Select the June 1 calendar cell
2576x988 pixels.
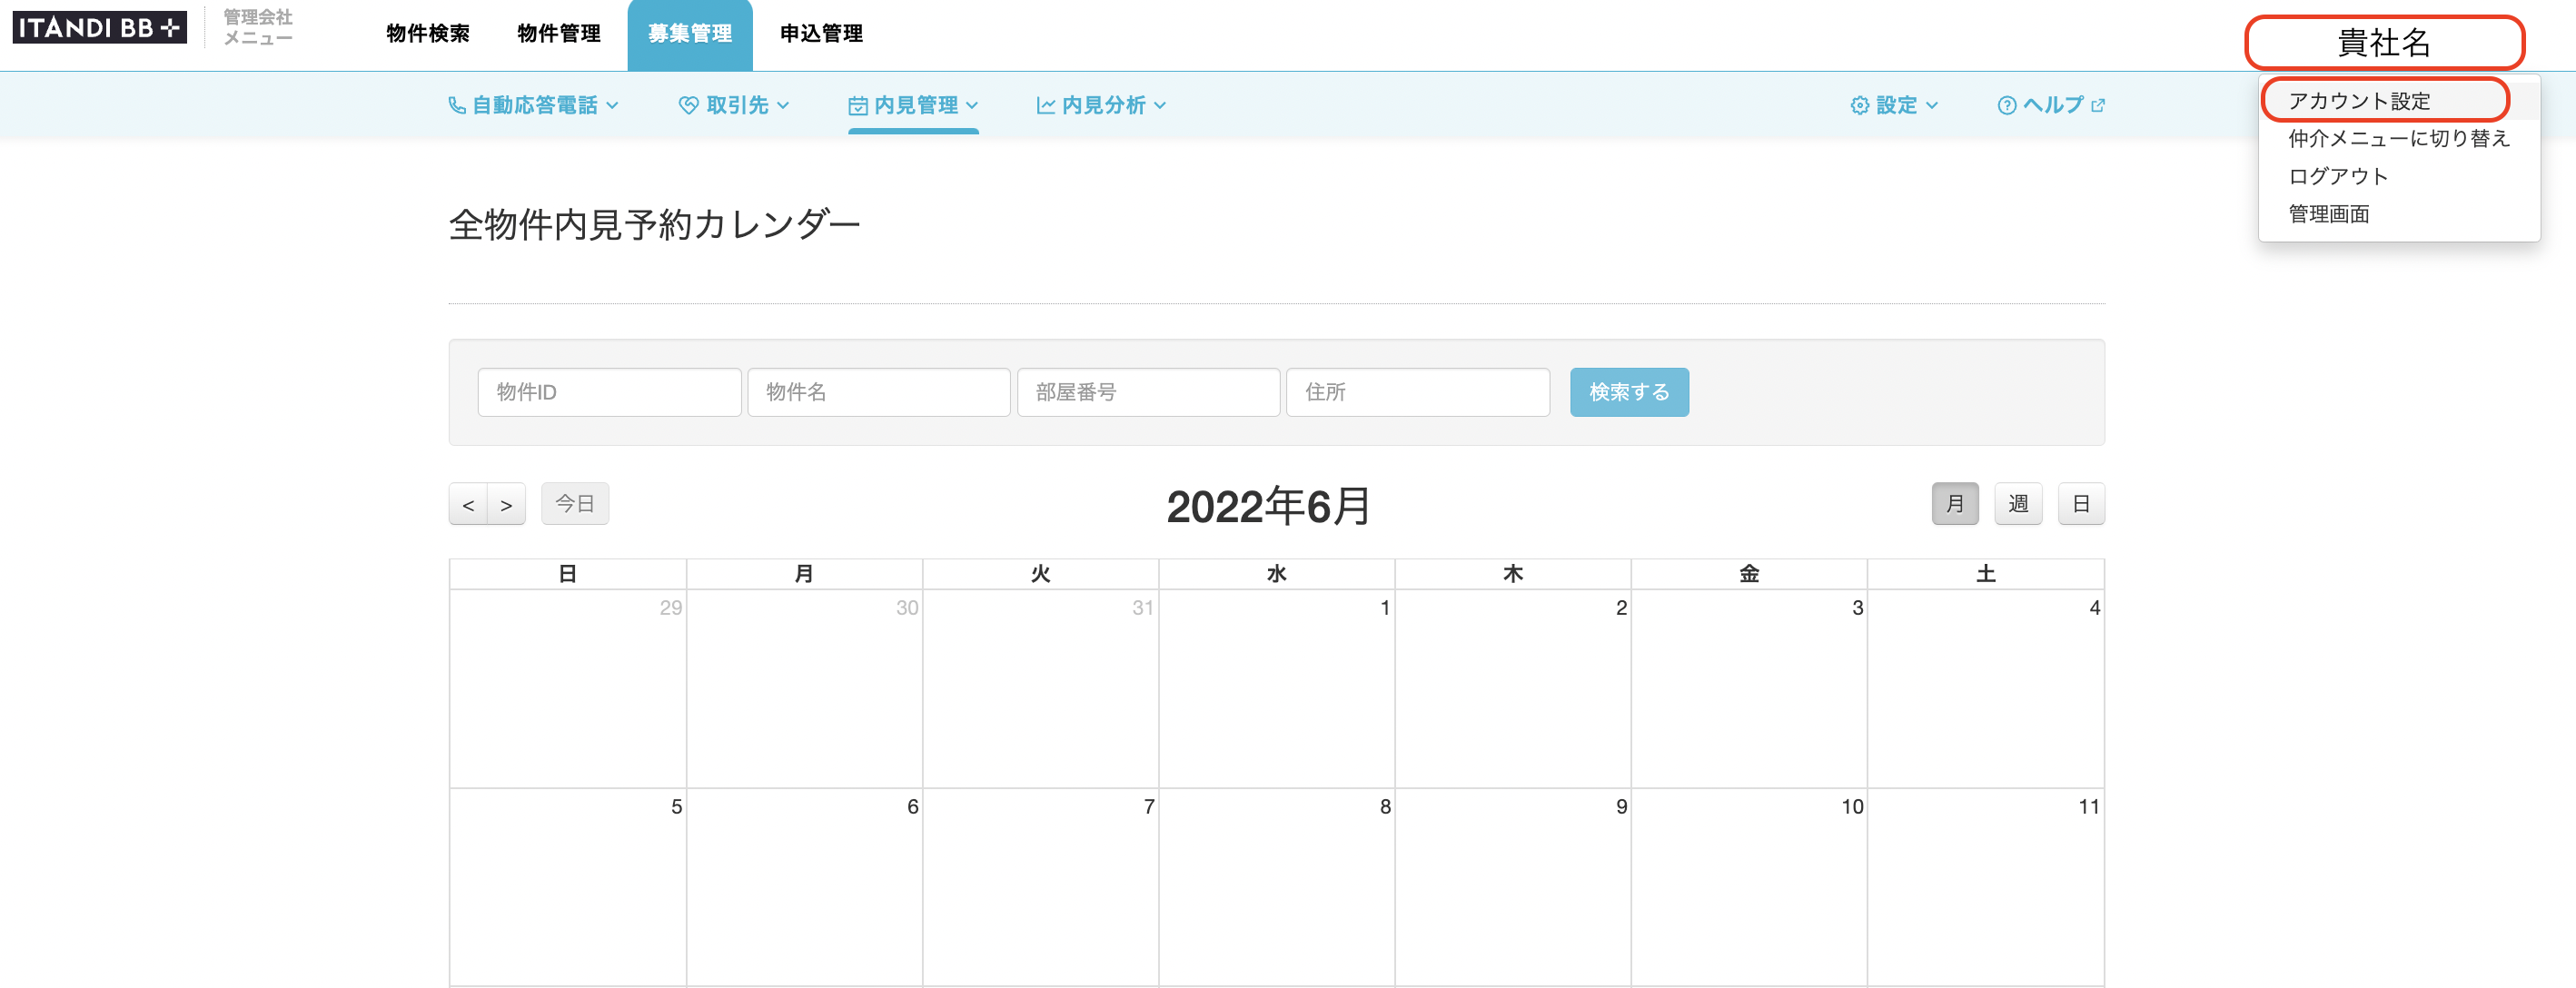pyautogui.click(x=1276, y=688)
